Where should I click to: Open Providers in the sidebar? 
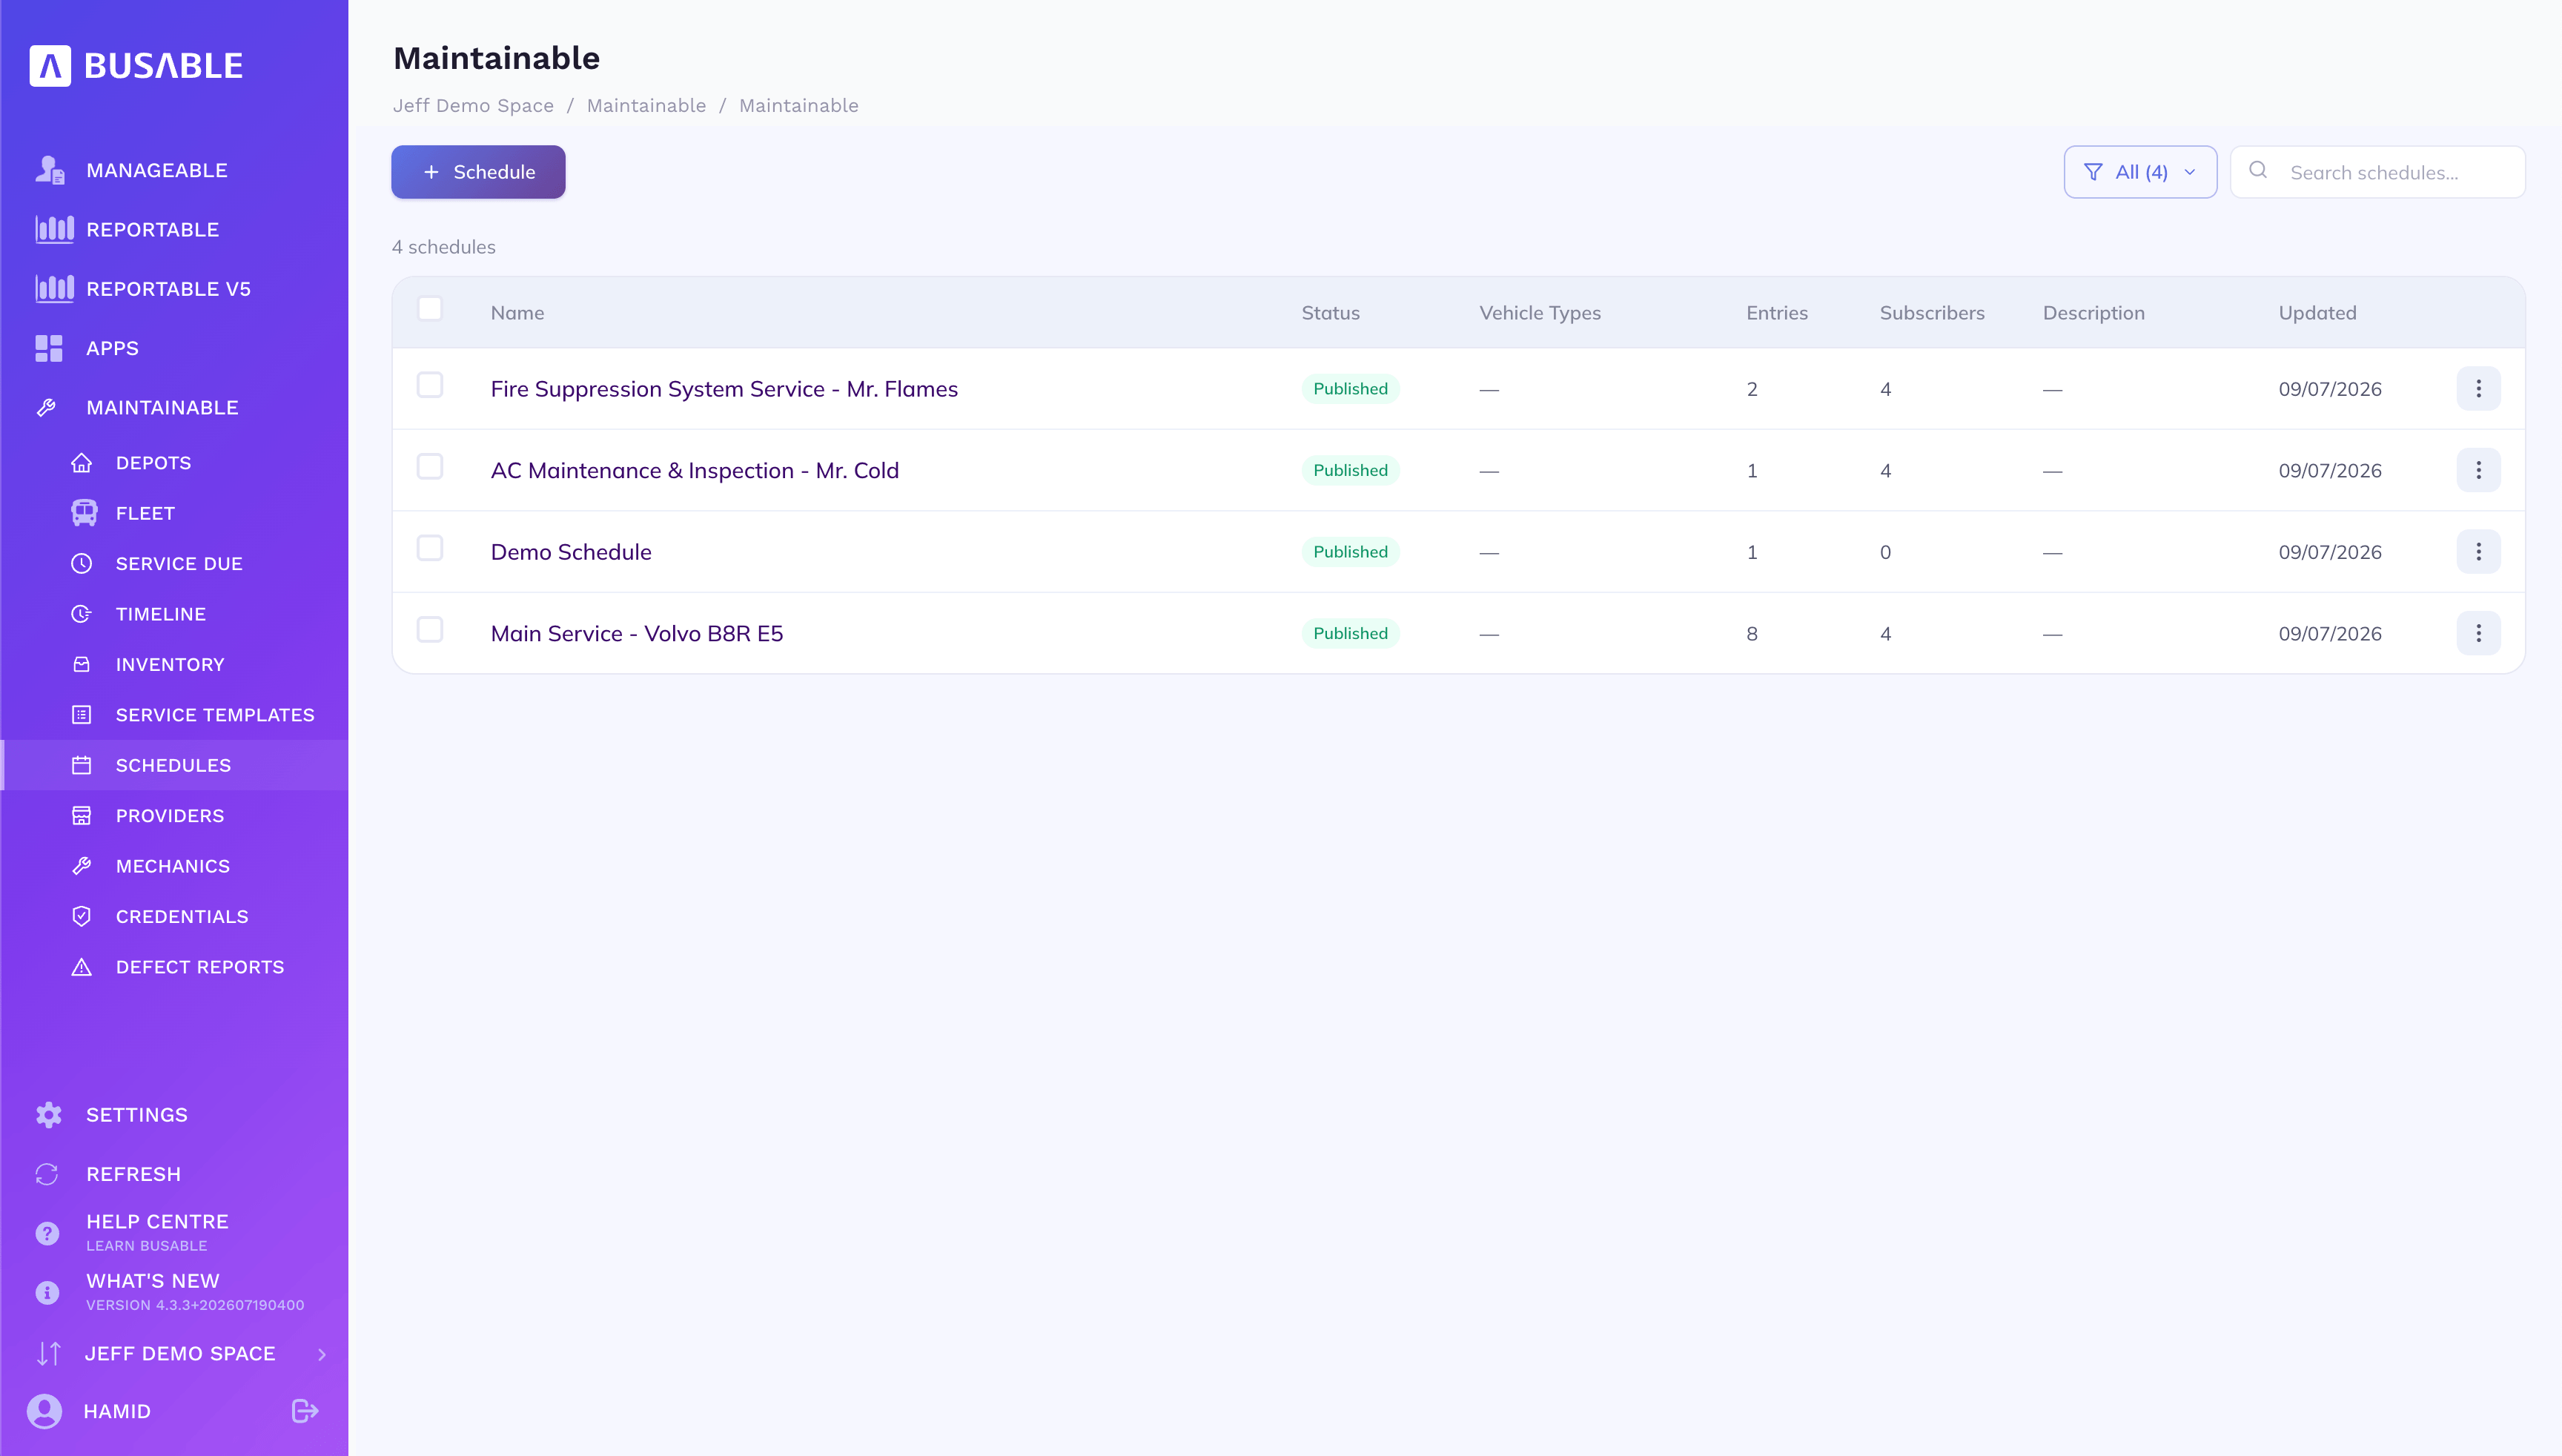[170, 816]
